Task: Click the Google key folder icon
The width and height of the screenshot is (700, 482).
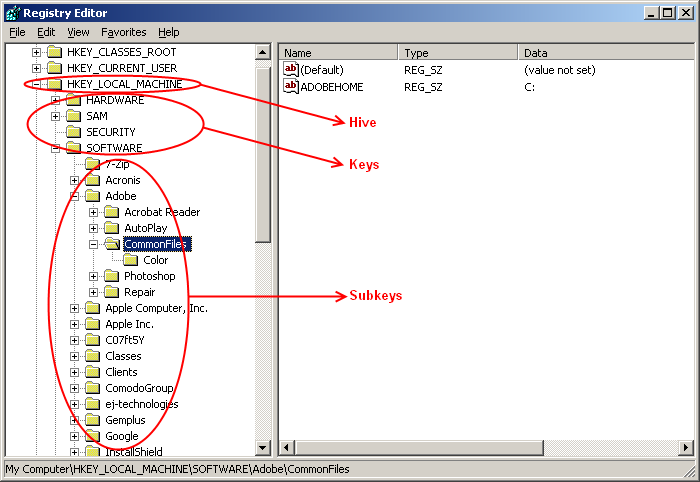Action: click(x=93, y=436)
